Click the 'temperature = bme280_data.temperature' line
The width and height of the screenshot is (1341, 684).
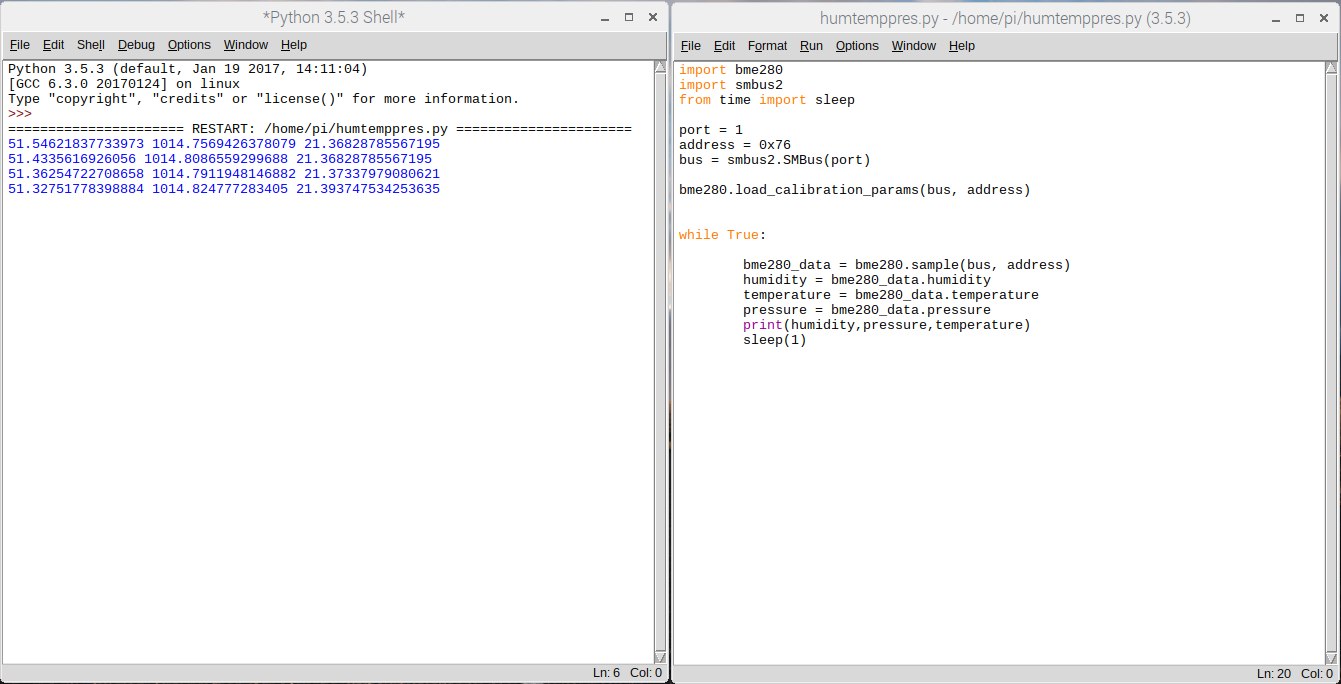point(891,295)
